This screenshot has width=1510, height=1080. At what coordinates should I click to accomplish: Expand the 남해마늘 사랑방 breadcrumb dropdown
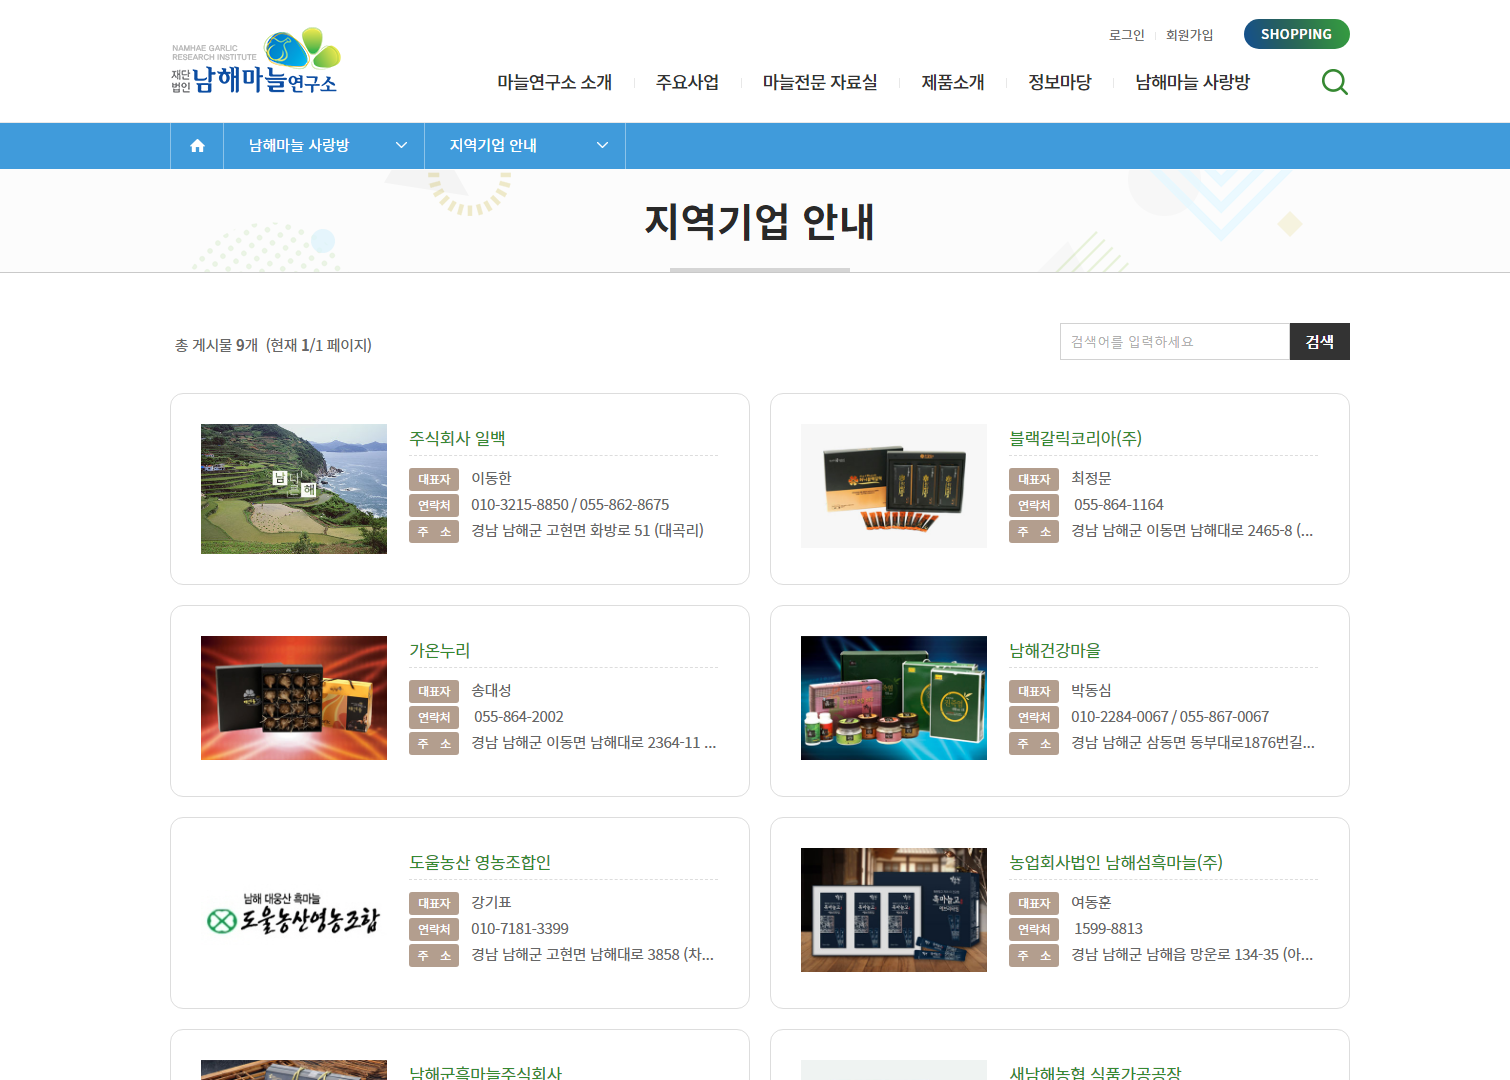(x=324, y=146)
